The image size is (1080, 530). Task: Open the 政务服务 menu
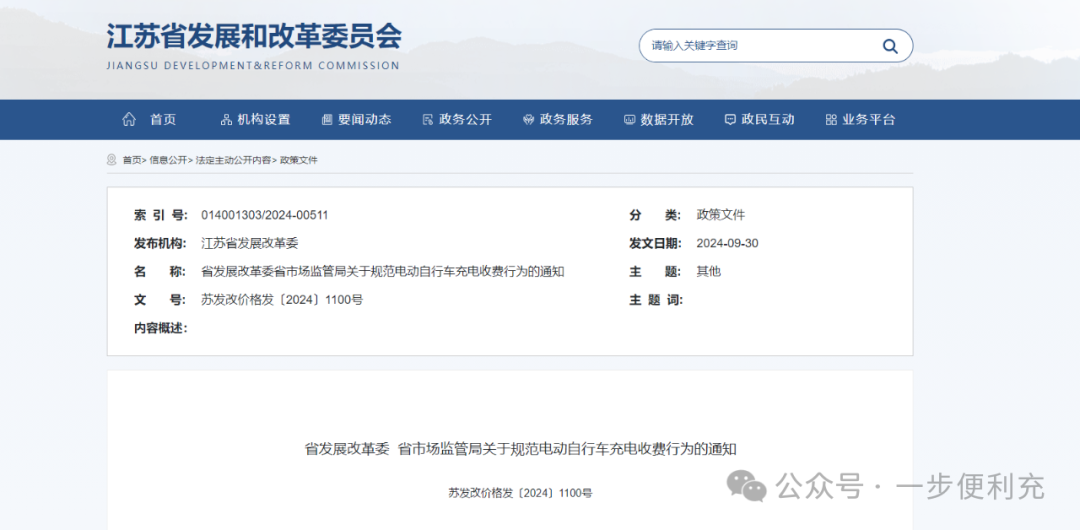[566, 119]
